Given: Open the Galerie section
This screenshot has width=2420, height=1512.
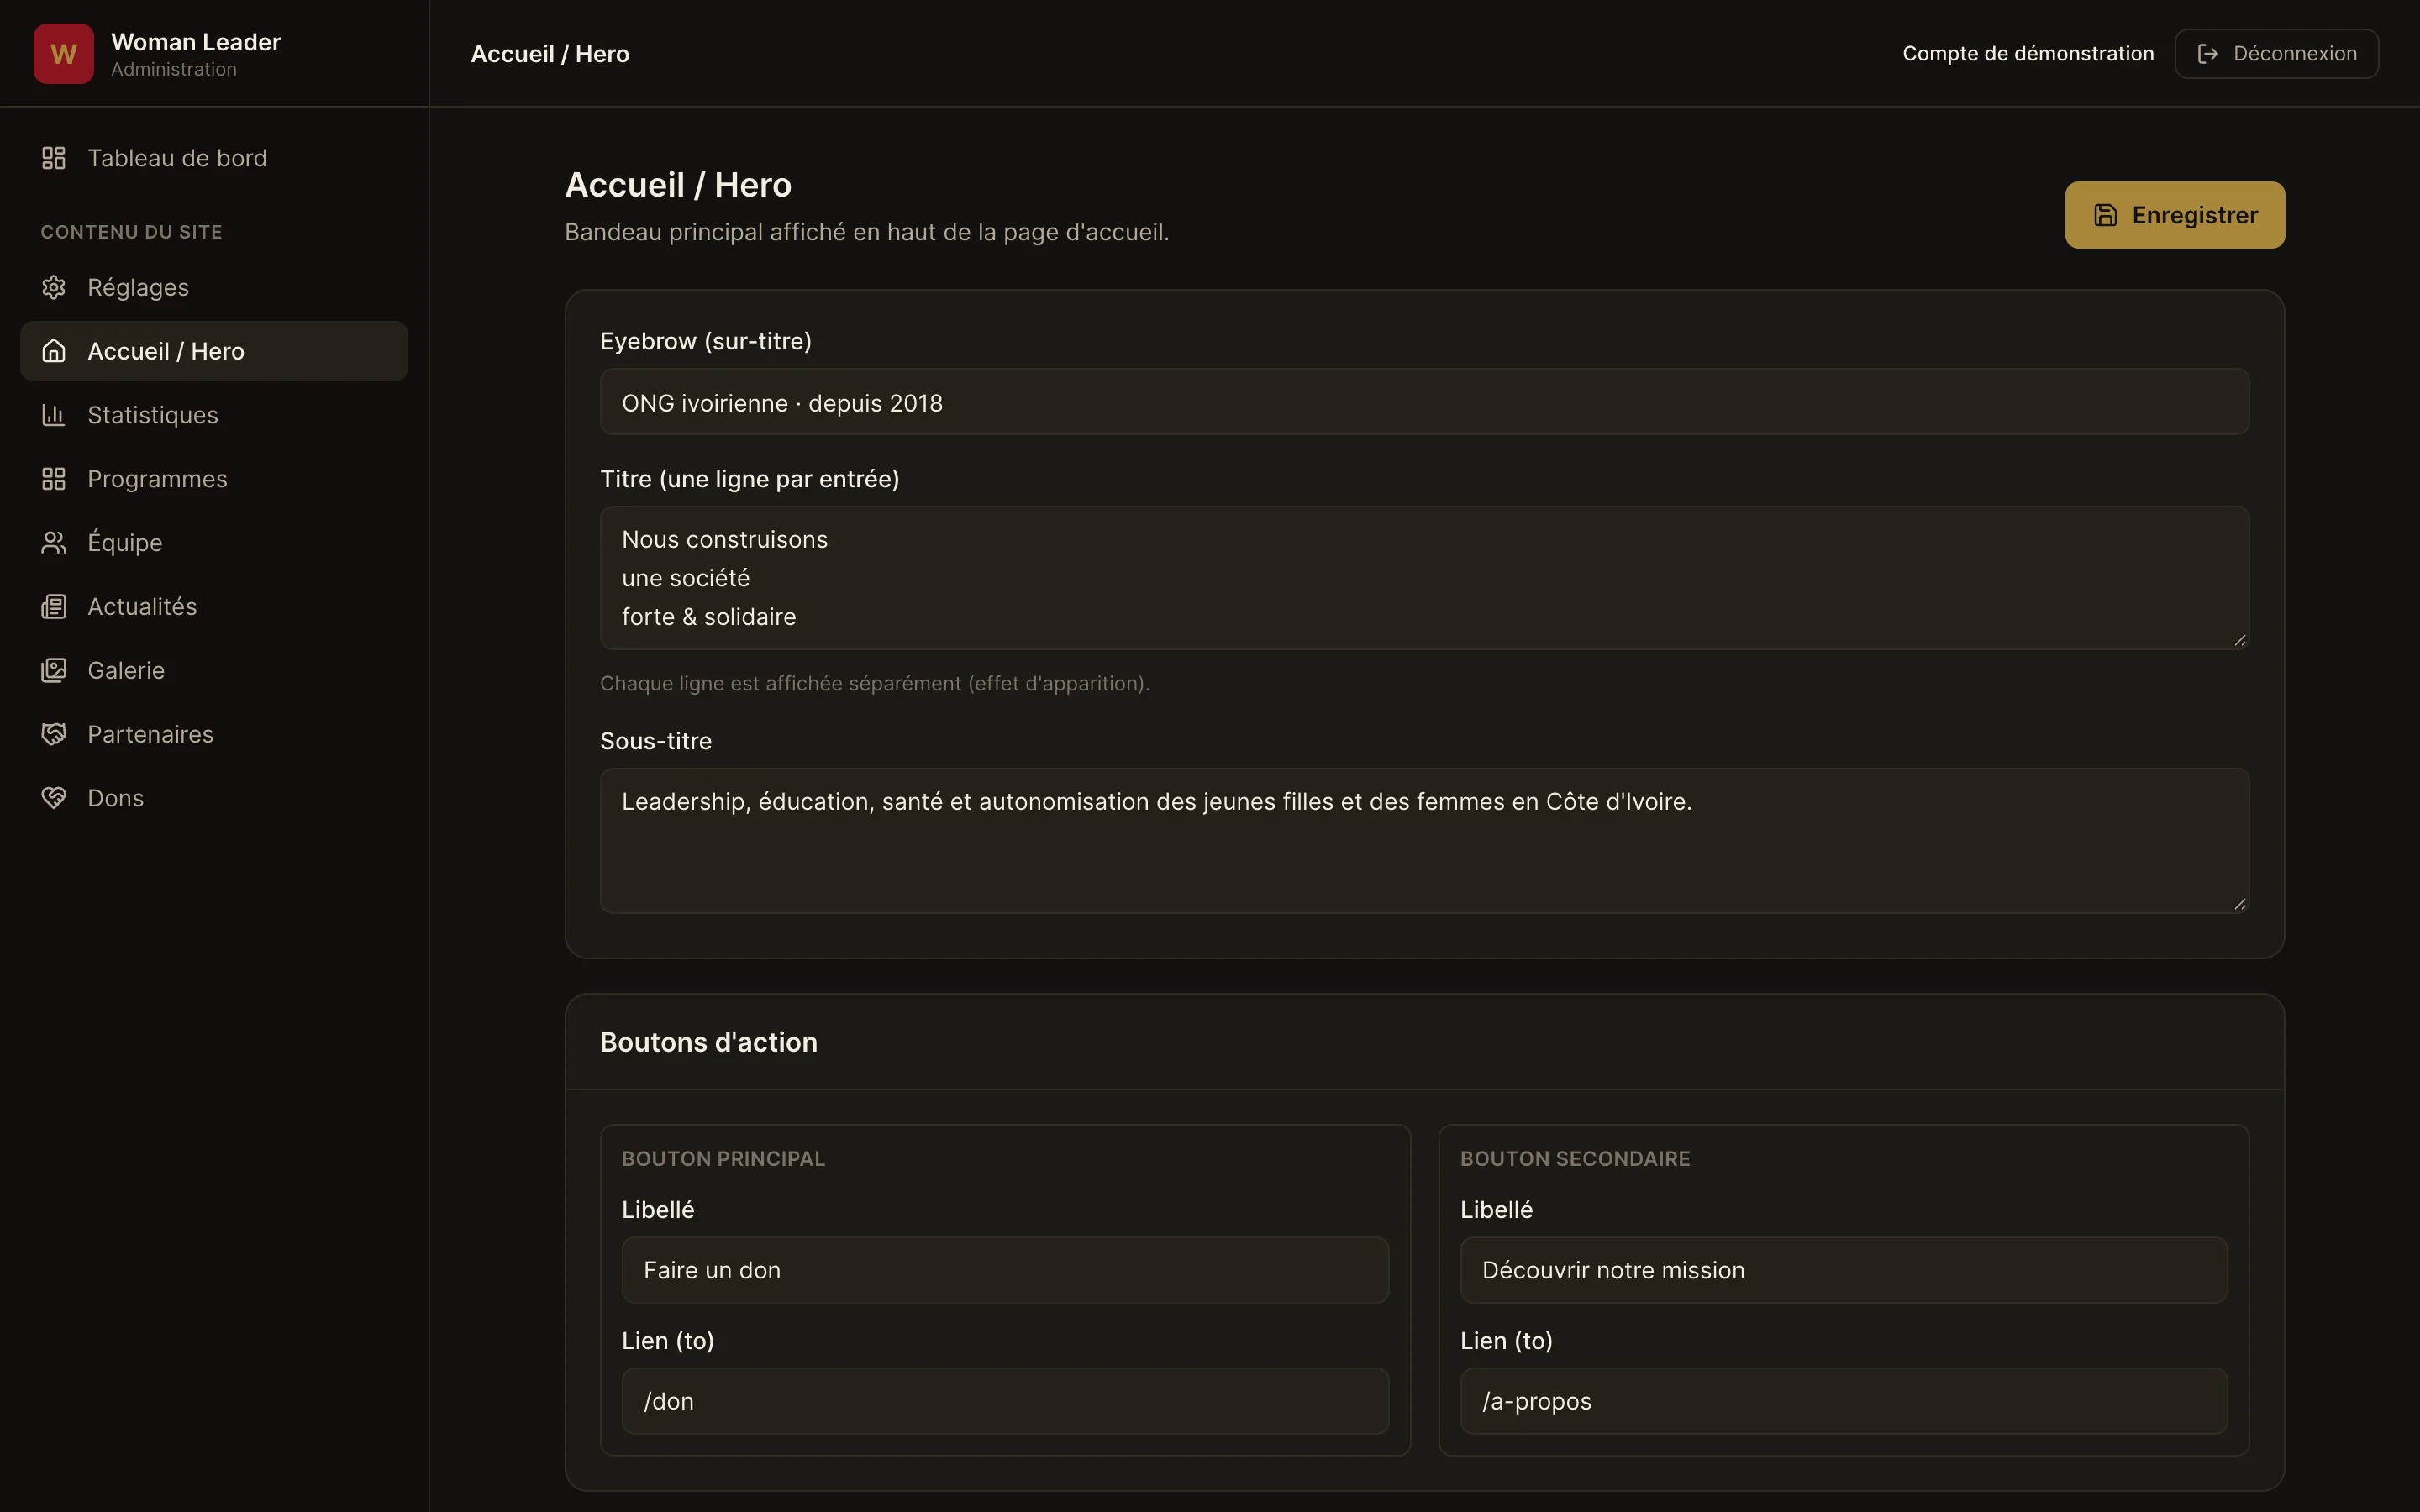Looking at the screenshot, I should tap(214, 670).
